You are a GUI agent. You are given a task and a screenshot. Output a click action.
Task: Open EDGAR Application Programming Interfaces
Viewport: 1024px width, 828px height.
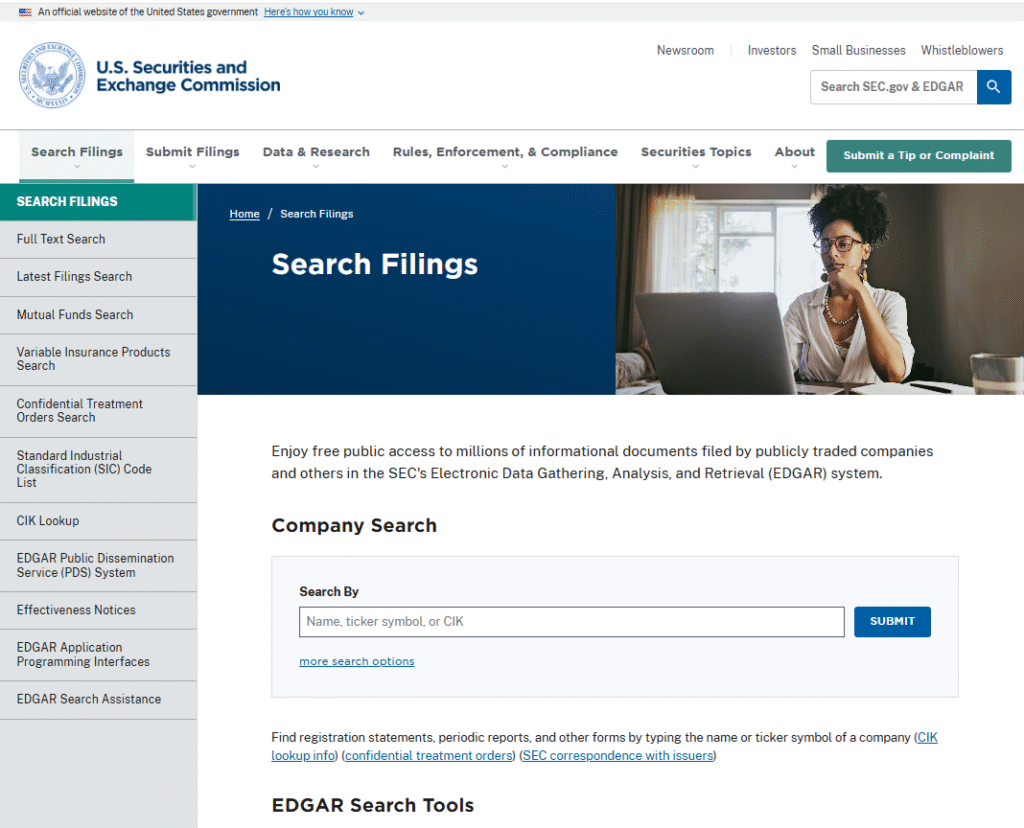(x=98, y=655)
